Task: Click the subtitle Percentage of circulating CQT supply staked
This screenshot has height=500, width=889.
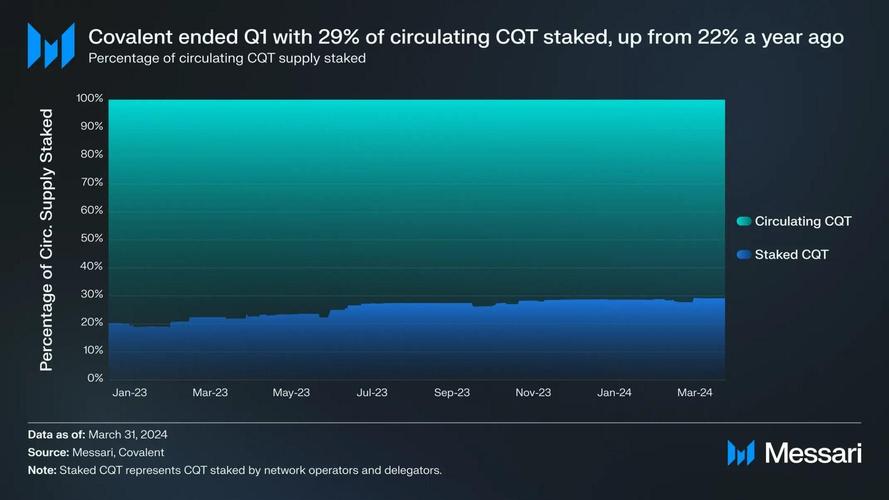Action: tap(227, 58)
